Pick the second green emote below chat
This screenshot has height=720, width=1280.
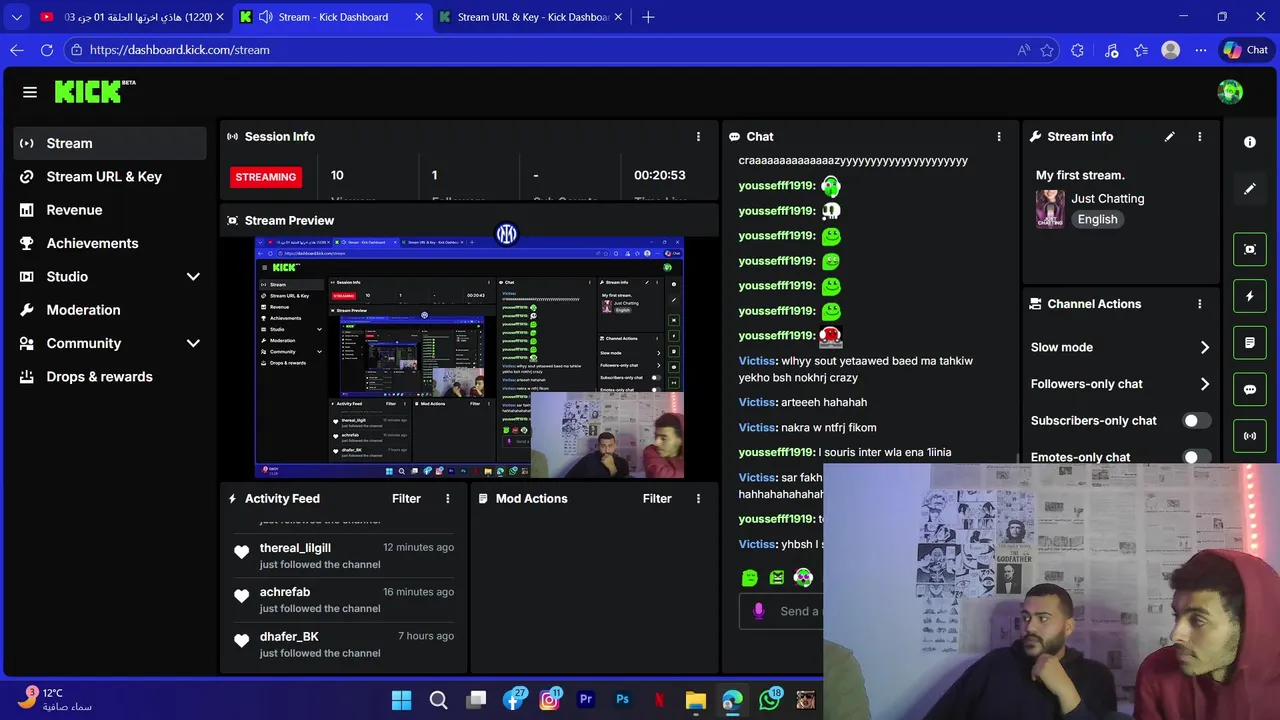click(x=777, y=578)
